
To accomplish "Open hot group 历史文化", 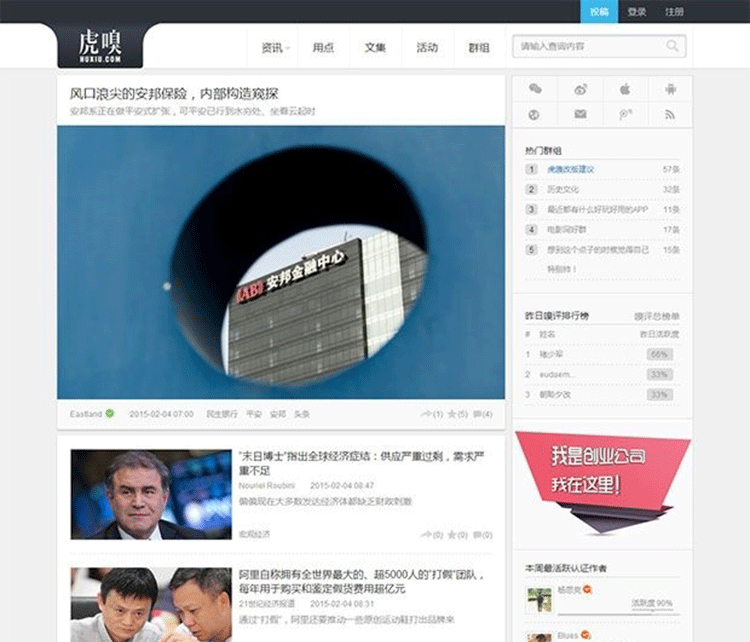I will [563, 189].
